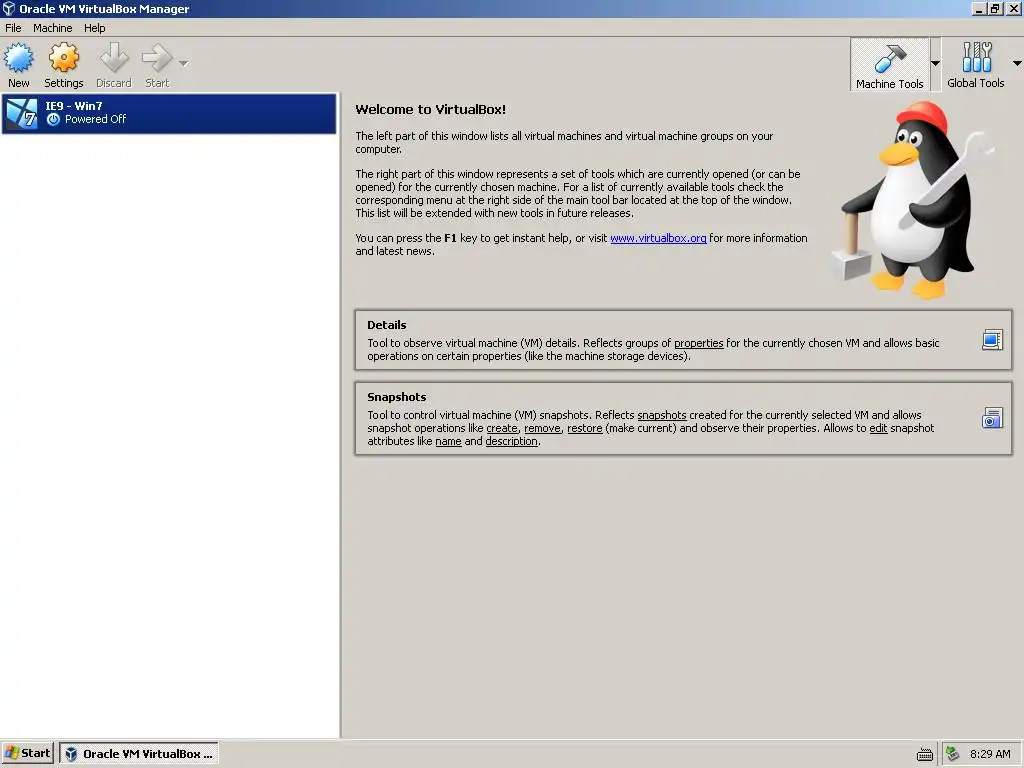Open the Details tool icon
Image resolution: width=1024 pixels, height=768 pixels.
(x=992, y=340)
